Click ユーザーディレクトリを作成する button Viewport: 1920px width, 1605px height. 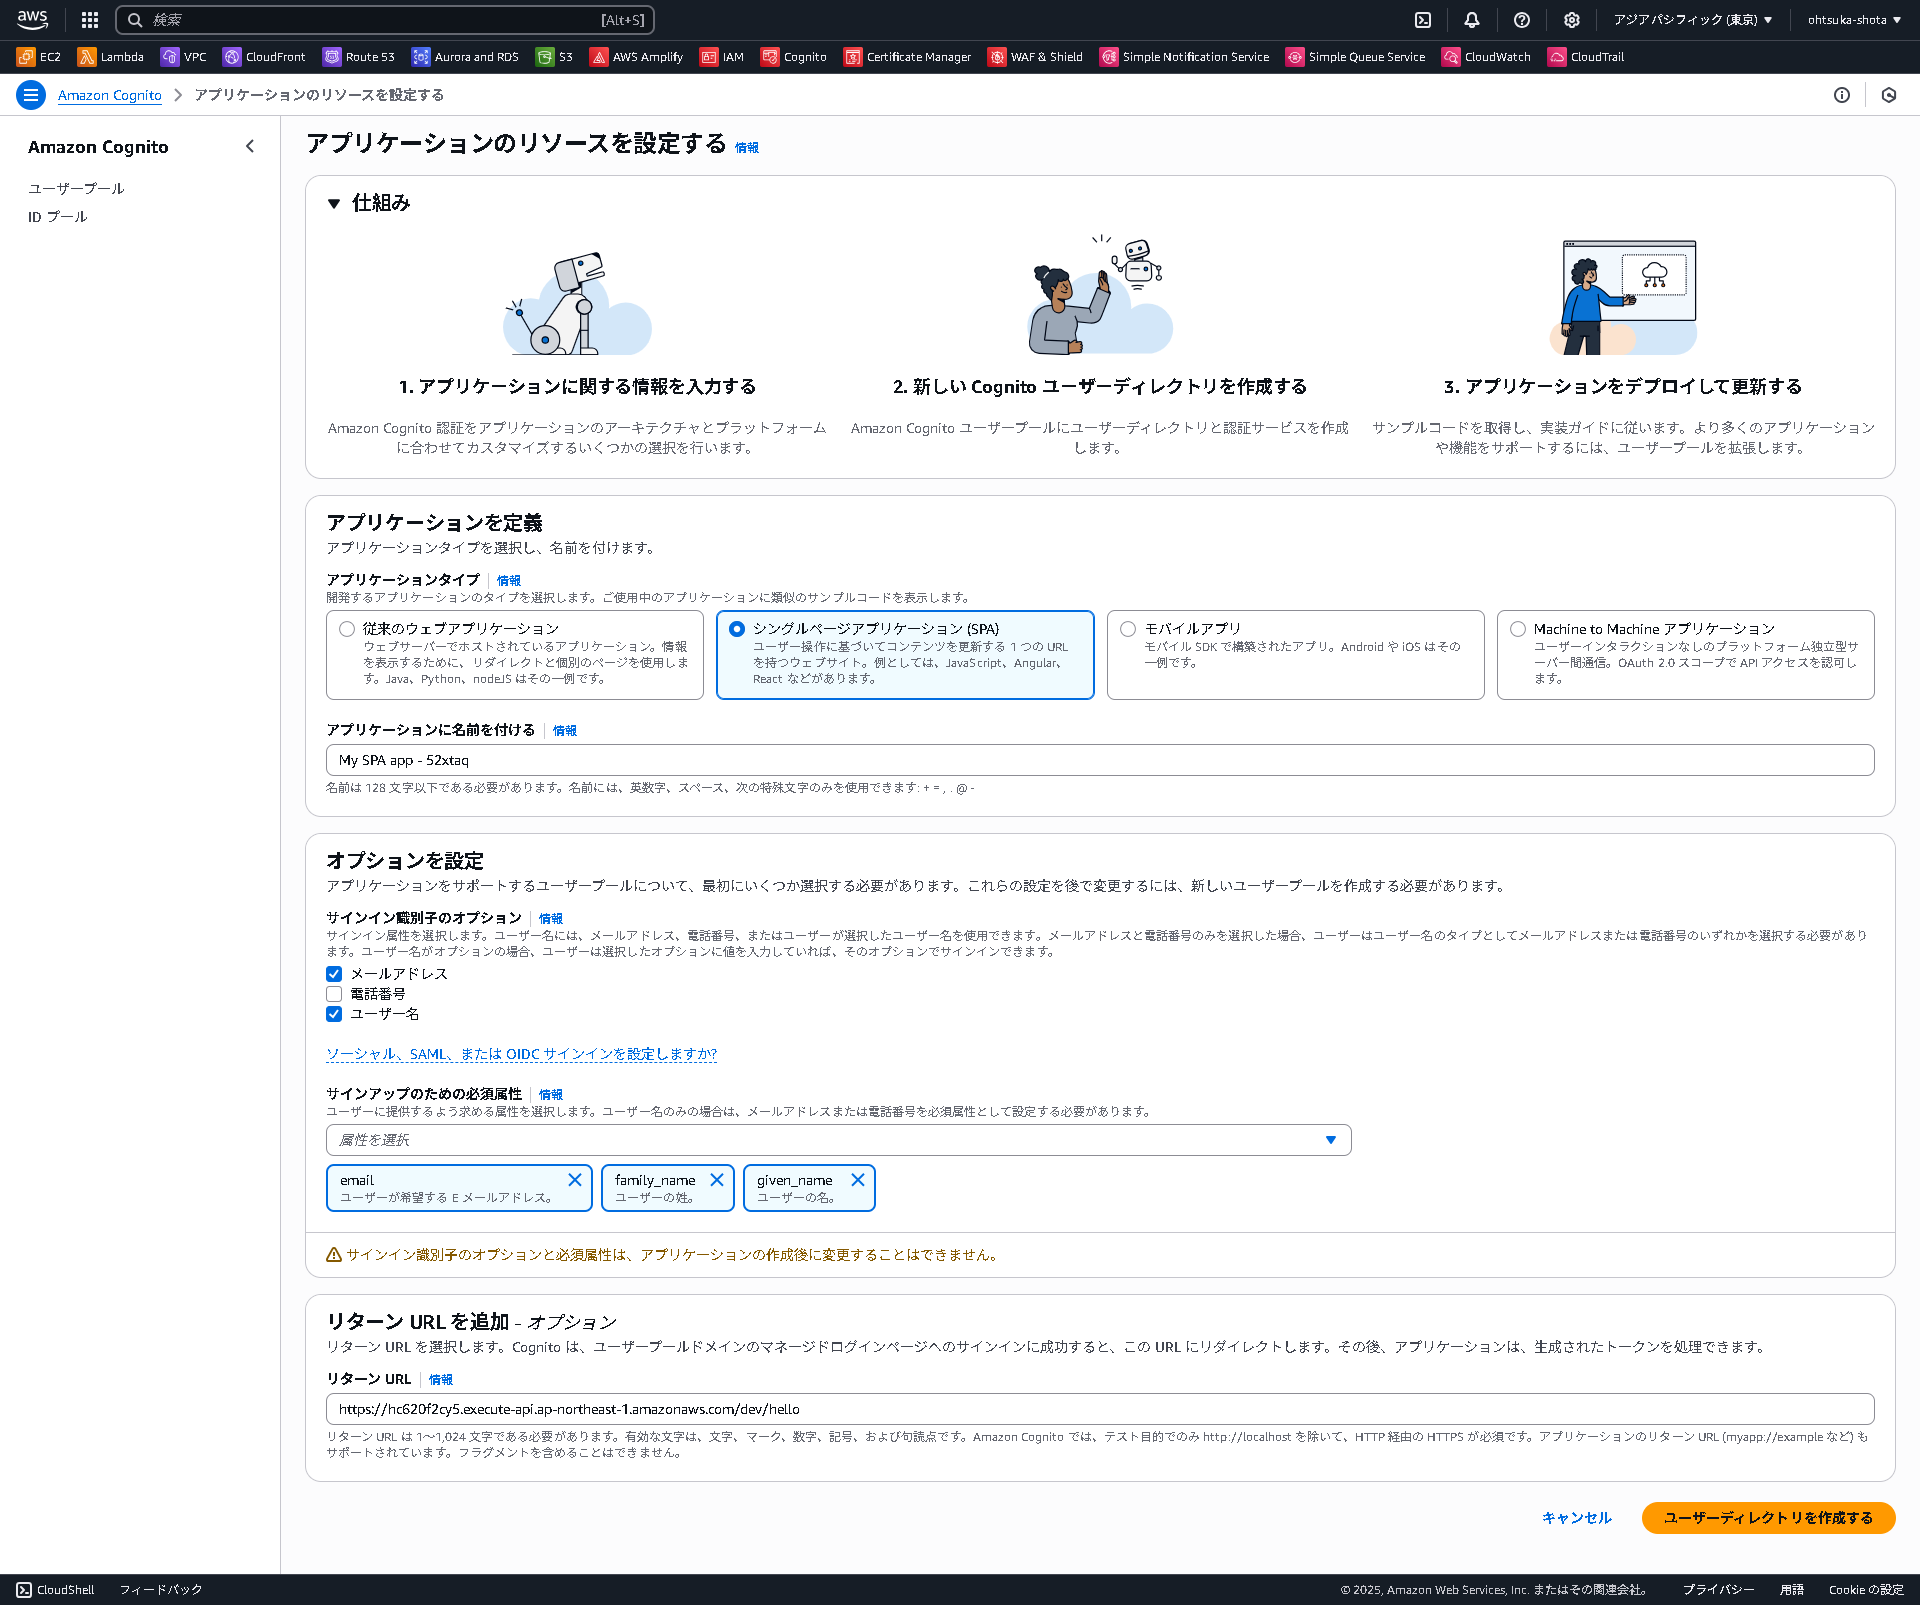click(1768, 1518)
